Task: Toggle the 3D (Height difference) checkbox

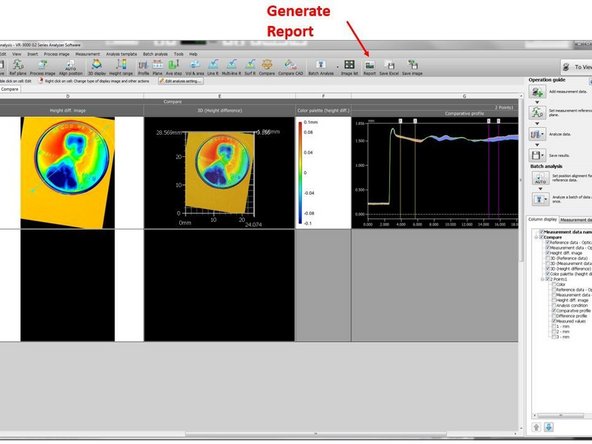Action: point(547,269)
